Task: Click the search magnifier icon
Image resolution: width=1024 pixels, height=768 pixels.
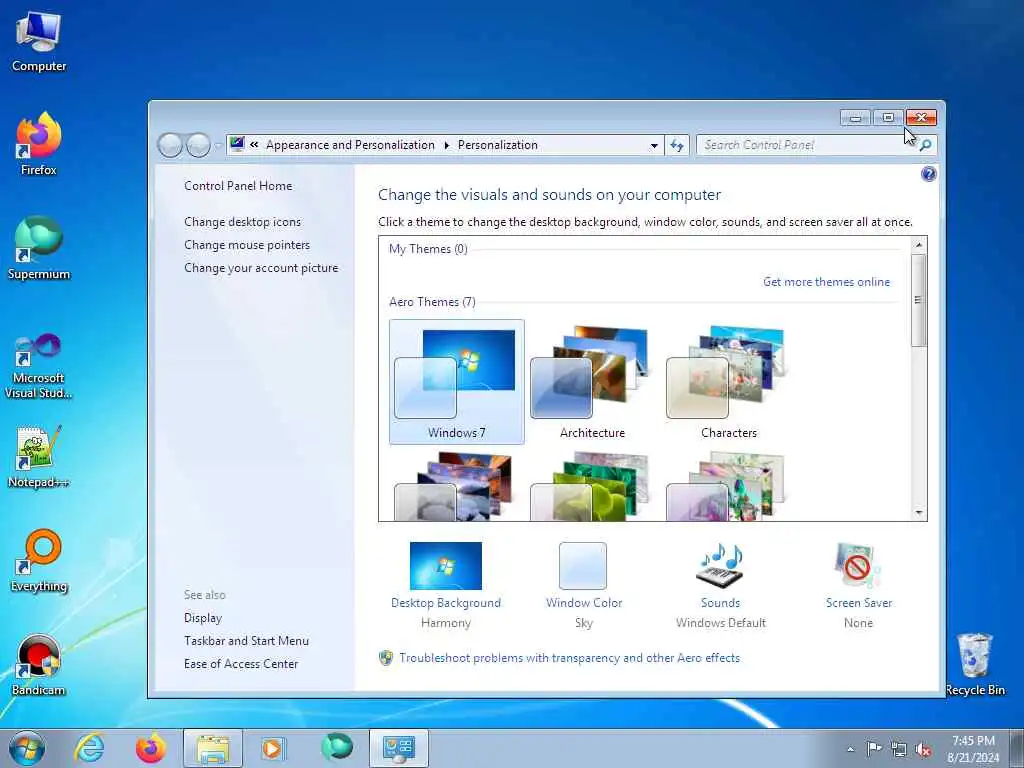Action: tap(925, 145)
